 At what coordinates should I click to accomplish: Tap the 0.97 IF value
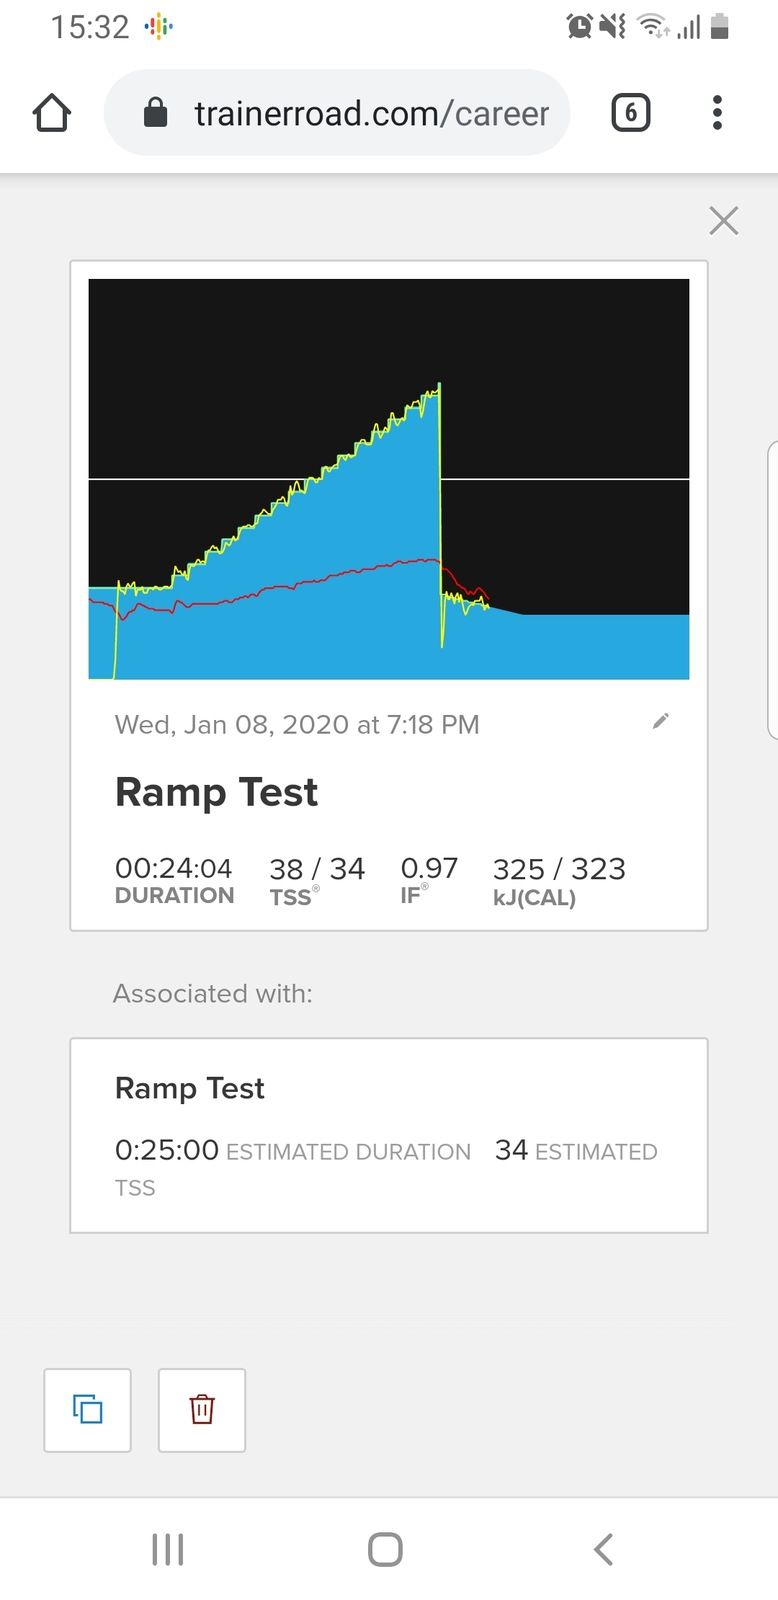429,868
